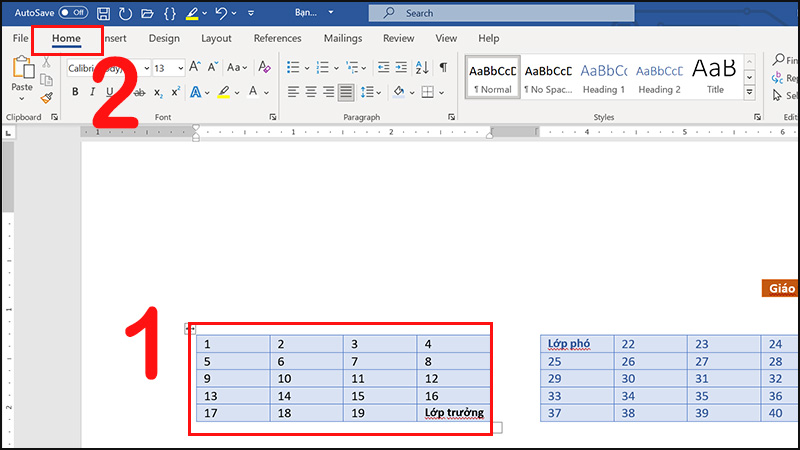Apply justify text alignment
Image resolution: width=800 pixels, height=450 pixels.
[x=345, y=92]
